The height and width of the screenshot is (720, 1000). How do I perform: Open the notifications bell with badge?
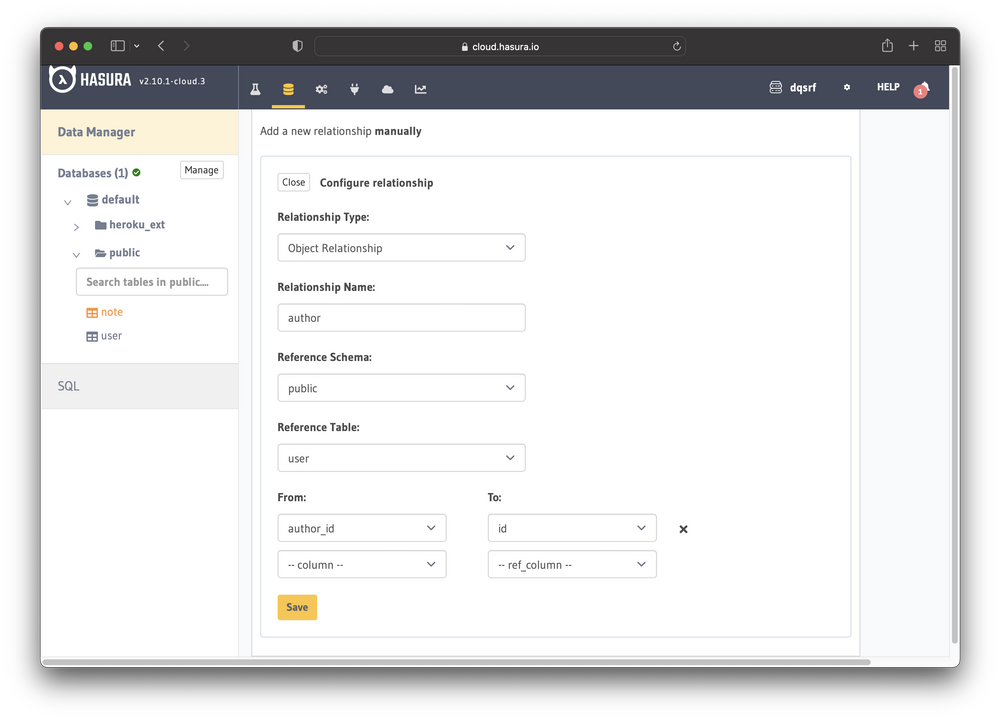(920, 89)
